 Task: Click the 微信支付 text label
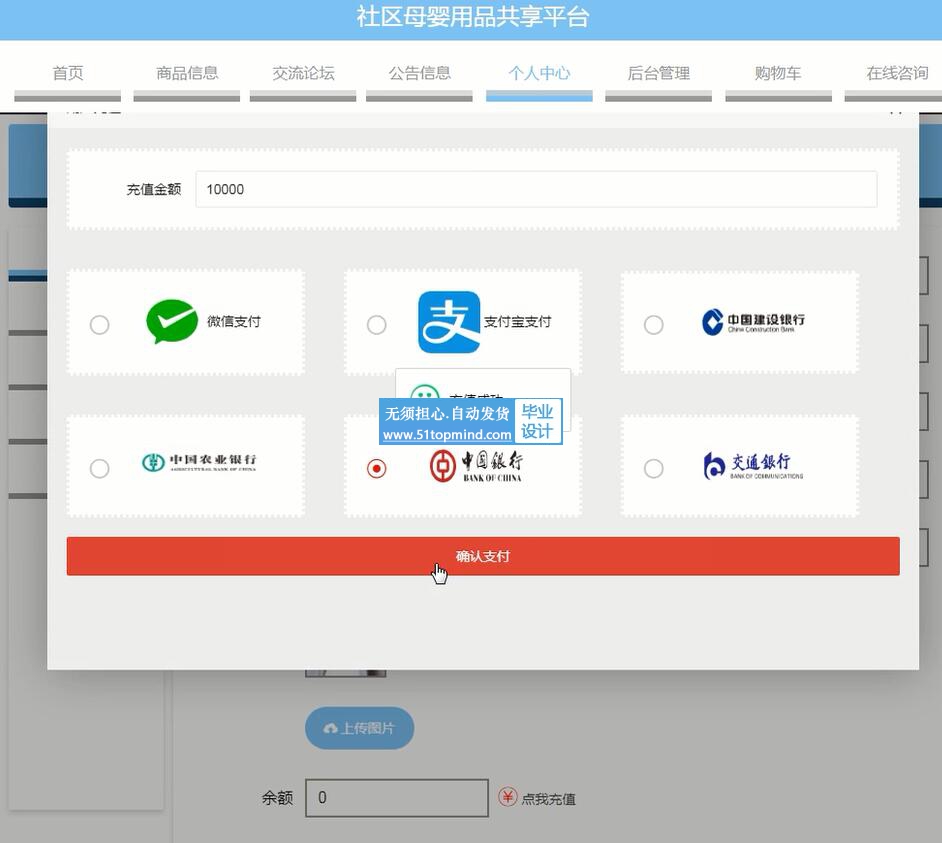(234, 321)
